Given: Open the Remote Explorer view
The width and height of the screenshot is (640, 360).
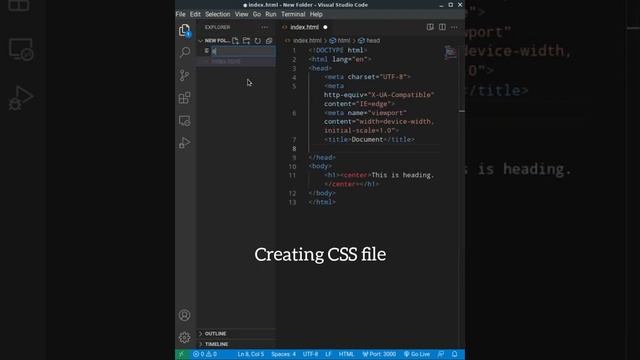Looking at the screenshot, I should tap(184, 121).
